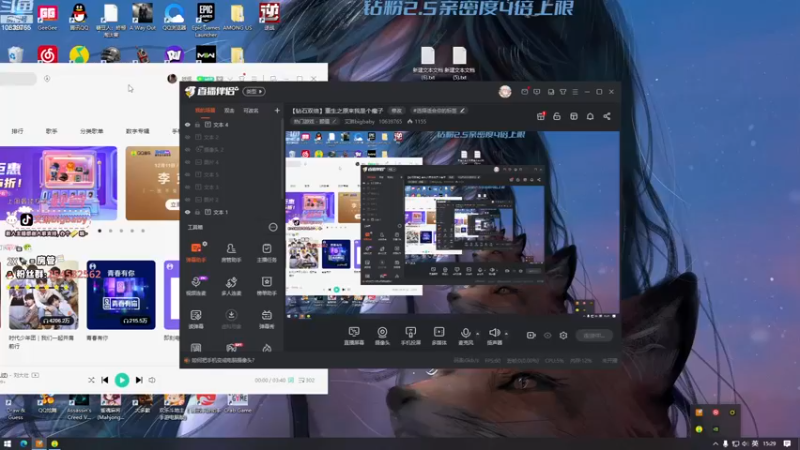Open the 房管助手 tool
The width and height of the screenshot is (800, 450).
tap(231, 252)
